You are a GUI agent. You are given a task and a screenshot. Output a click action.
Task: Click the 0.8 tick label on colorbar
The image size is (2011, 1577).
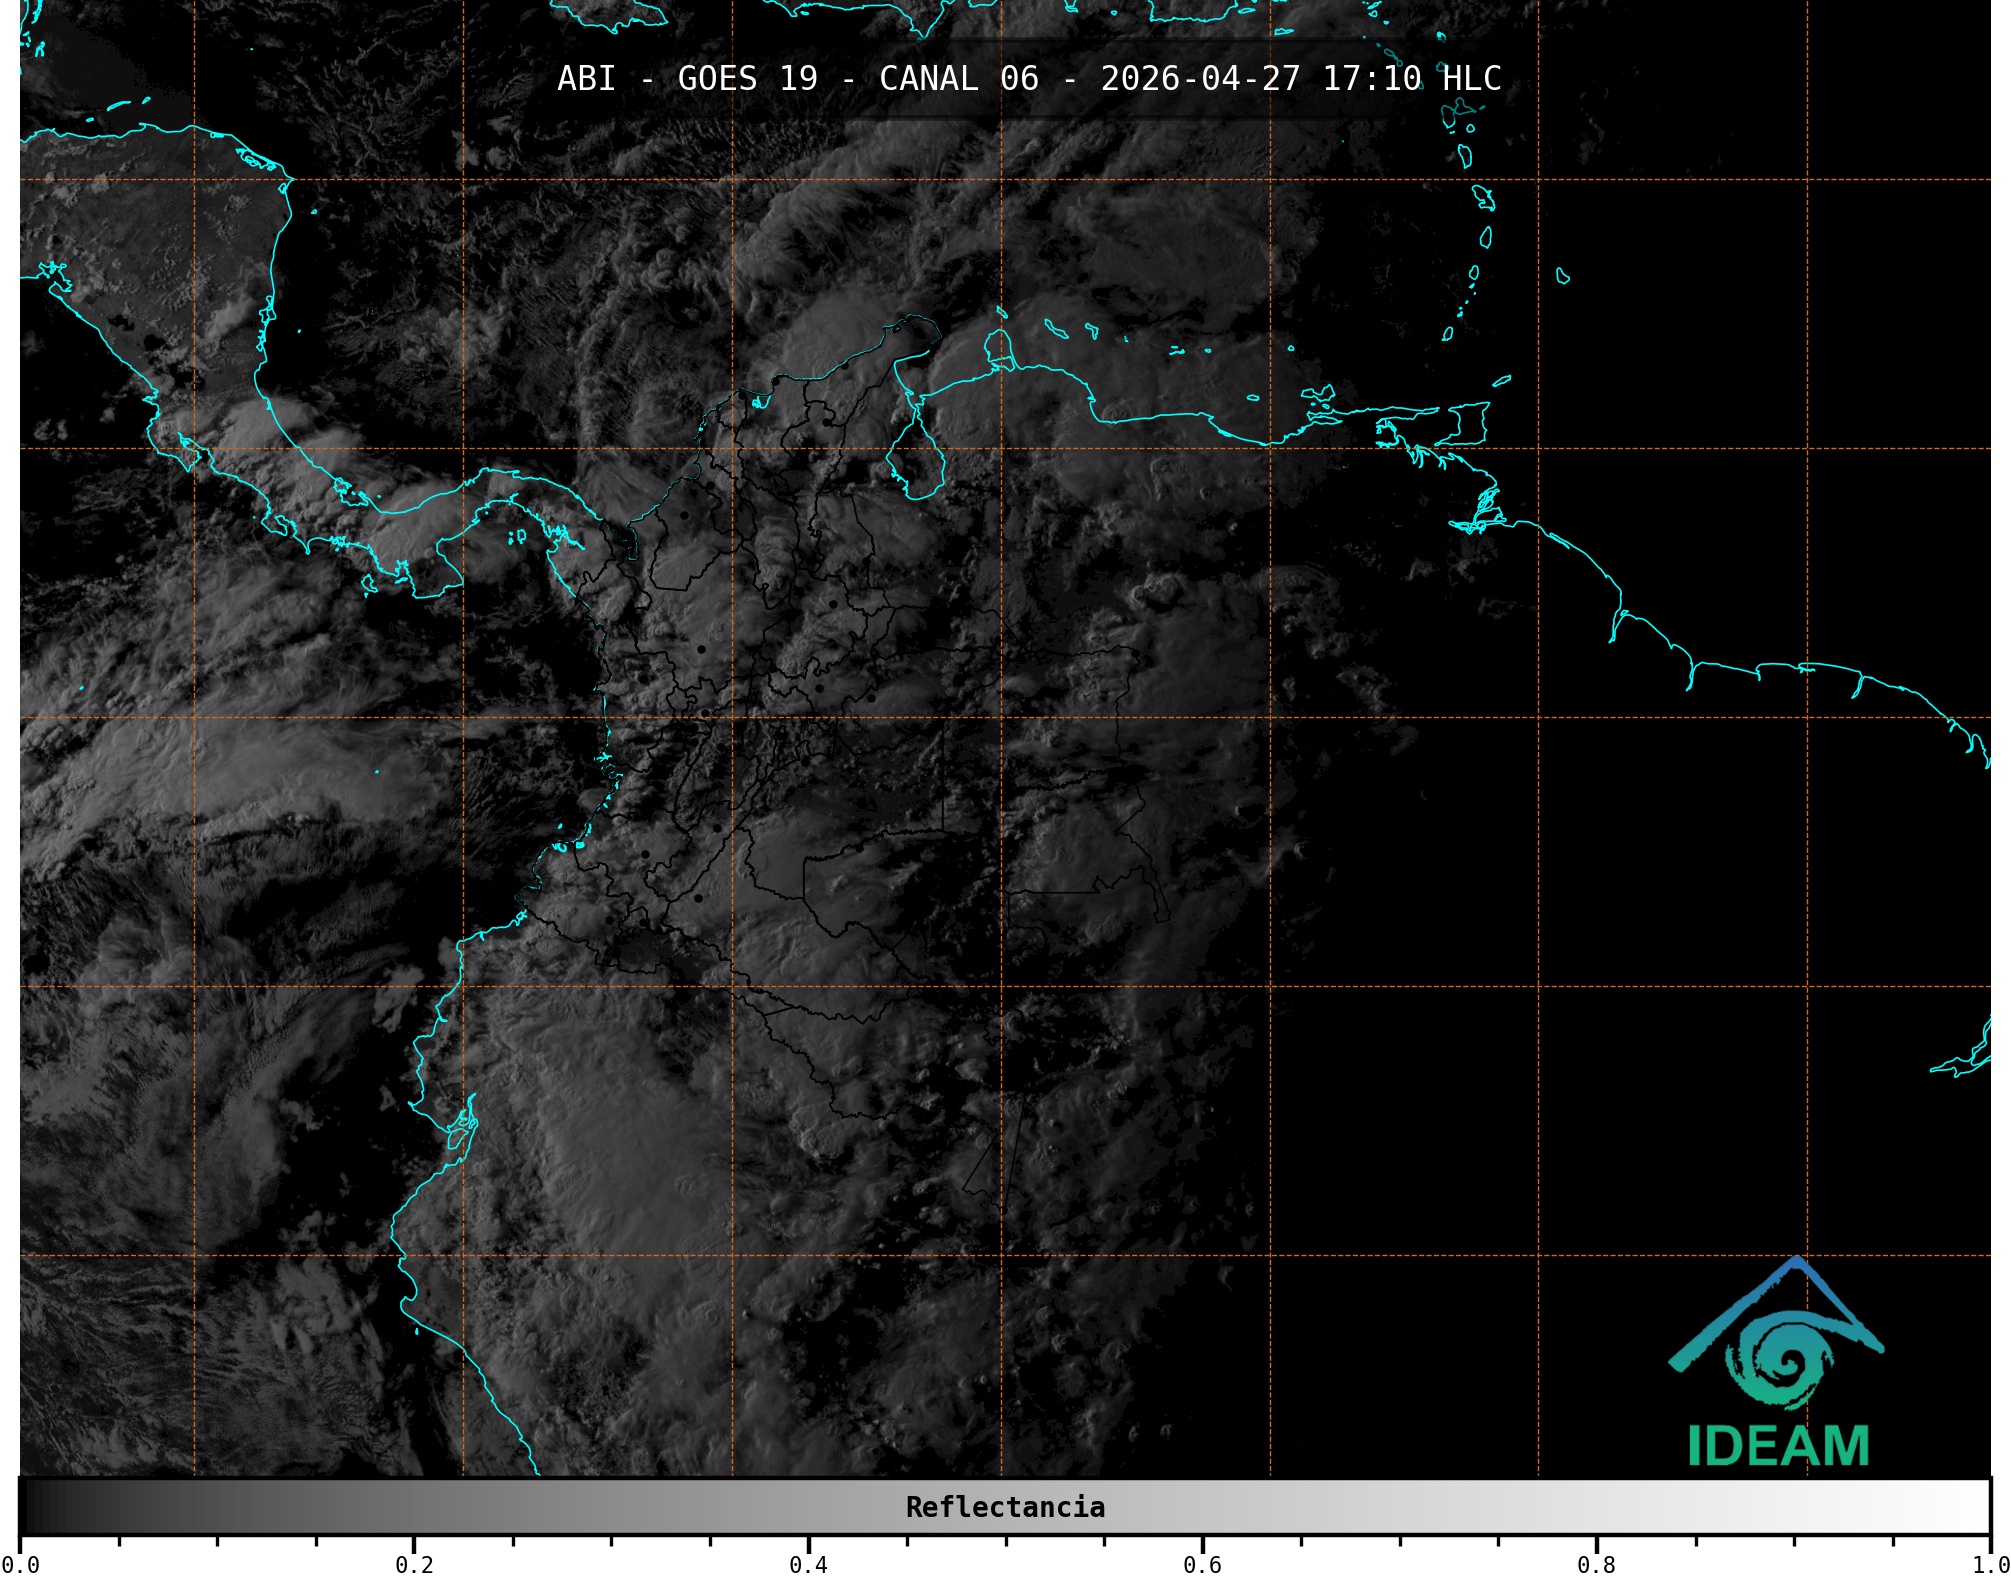[1596, 1564]
